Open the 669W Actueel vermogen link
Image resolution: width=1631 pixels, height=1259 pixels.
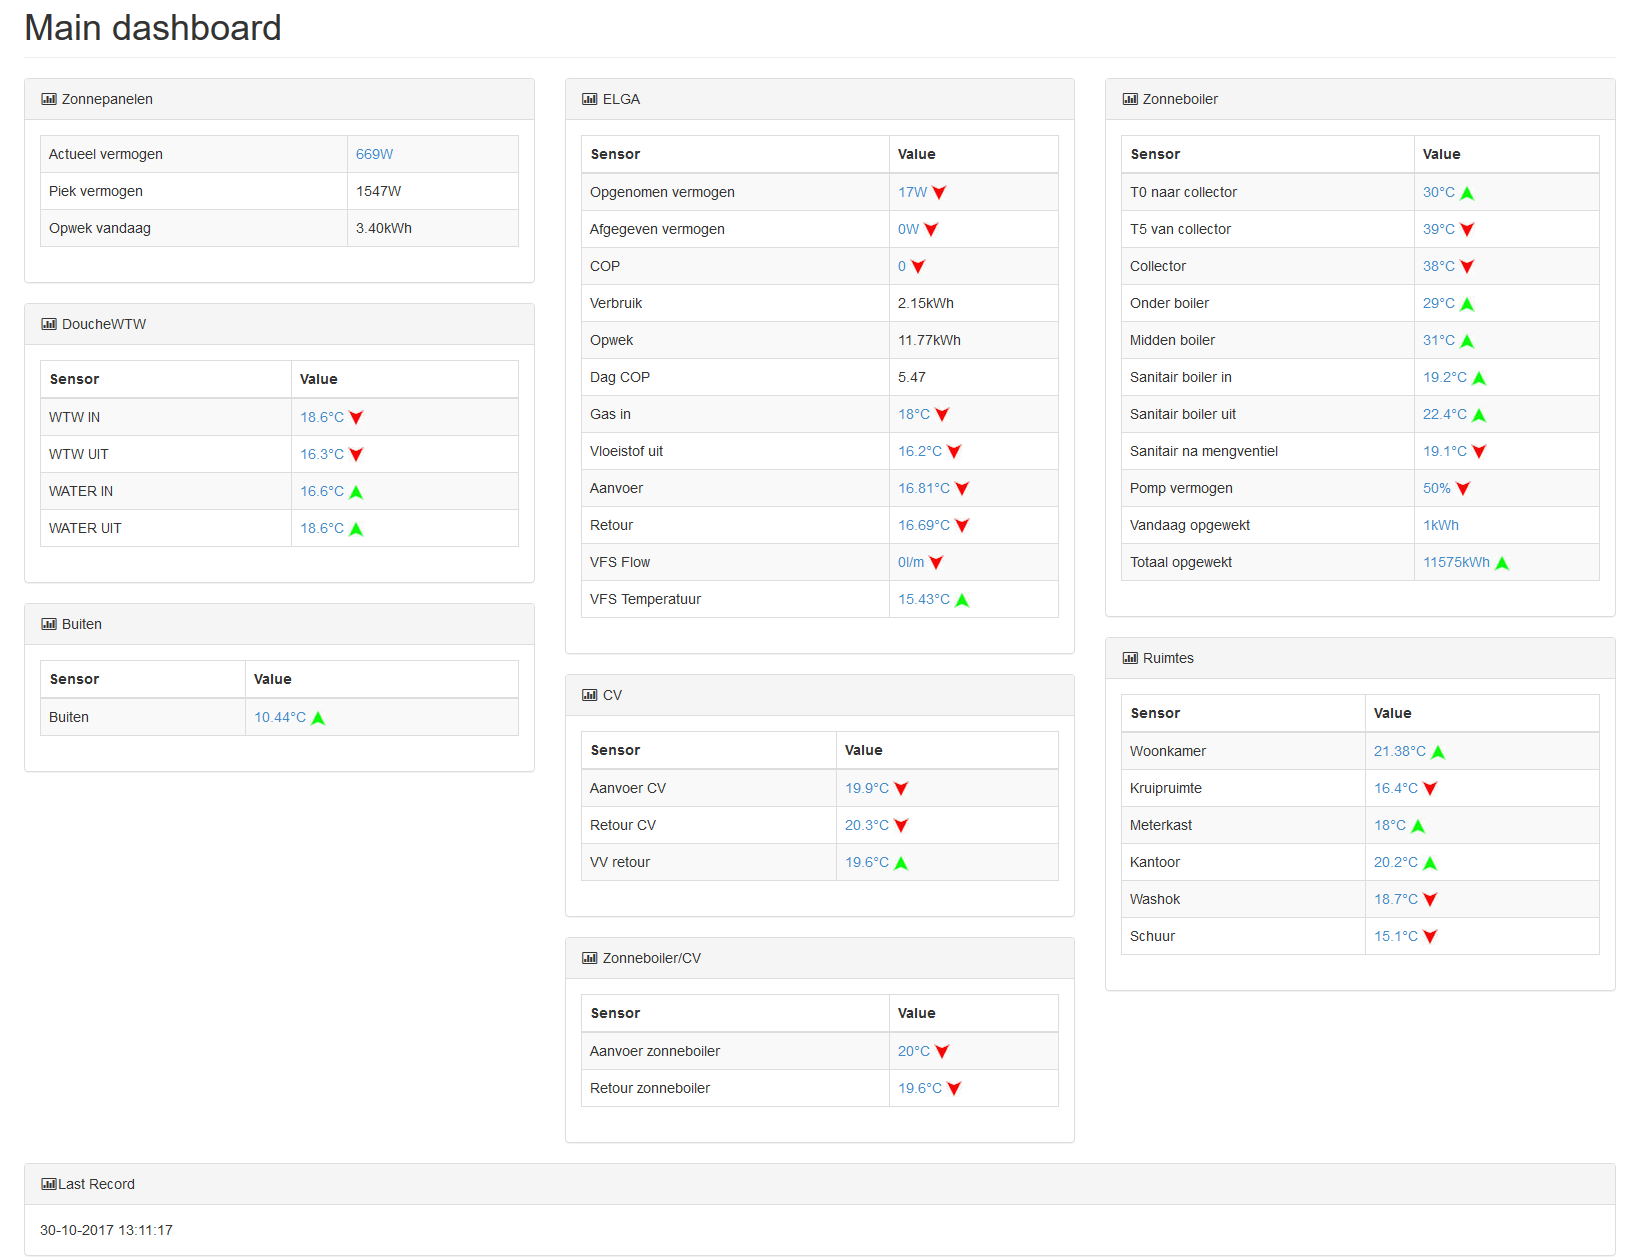click(x=374, y=154)
